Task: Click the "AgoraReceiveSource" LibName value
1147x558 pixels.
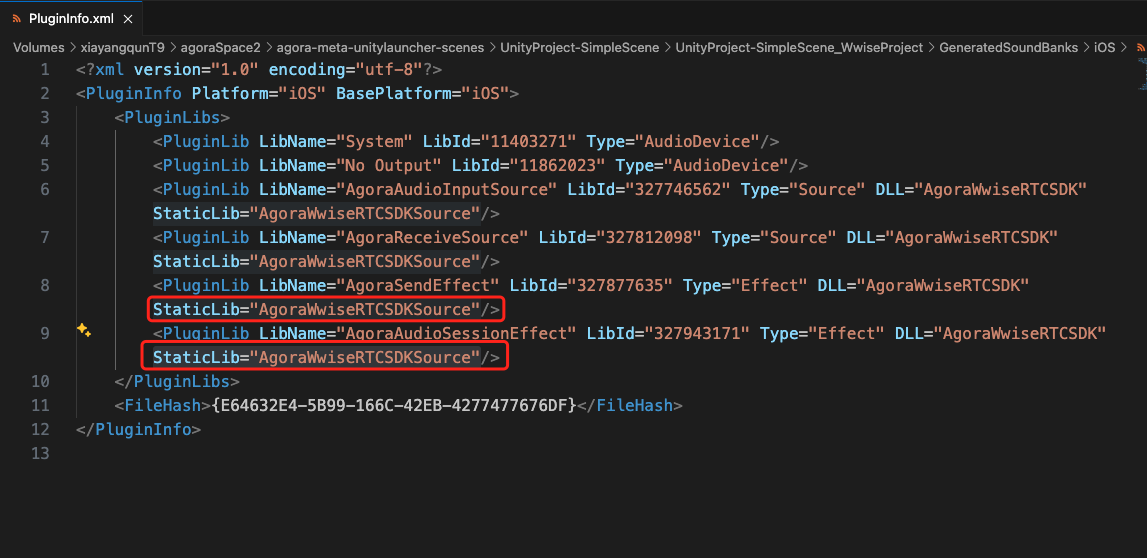Action: [433, 237]
